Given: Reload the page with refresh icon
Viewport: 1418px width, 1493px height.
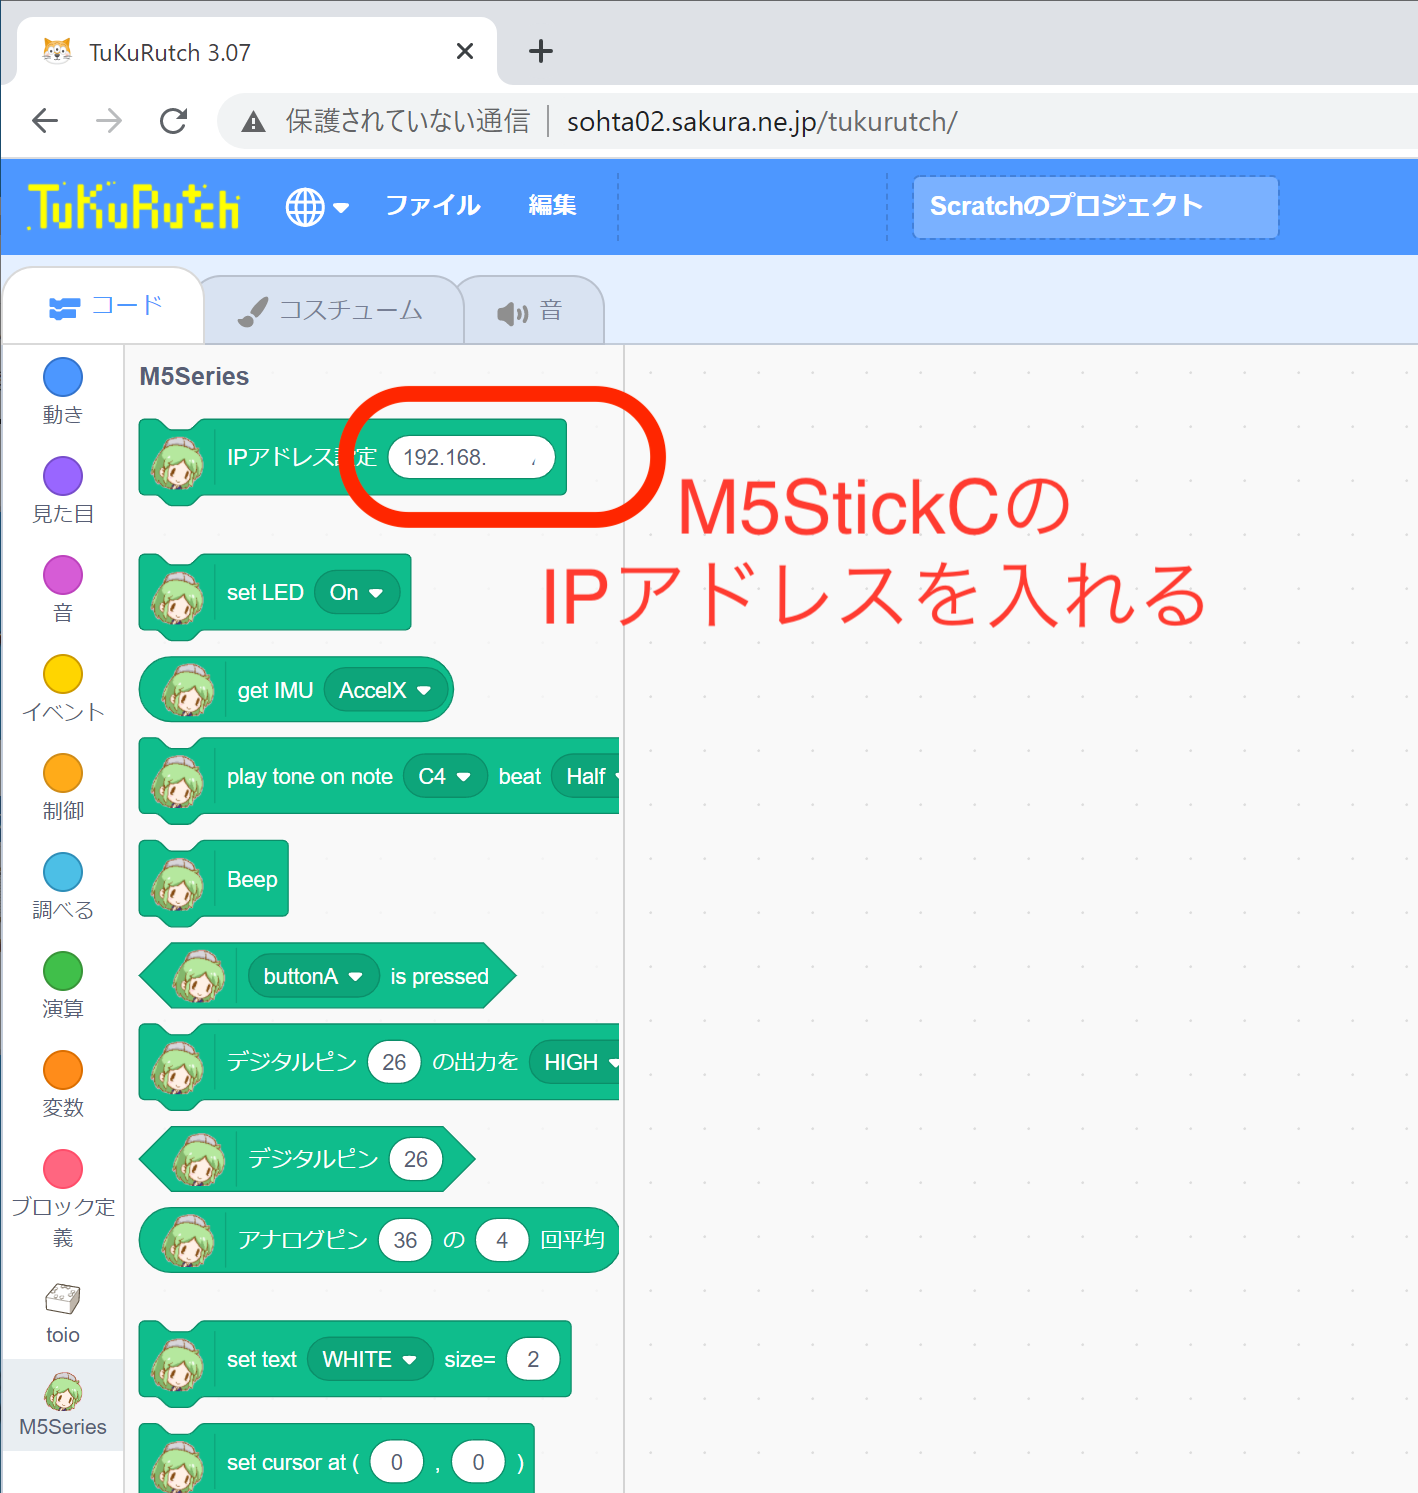Looking at the screenshot, I should pyautogui.click(x=174, y=121).
